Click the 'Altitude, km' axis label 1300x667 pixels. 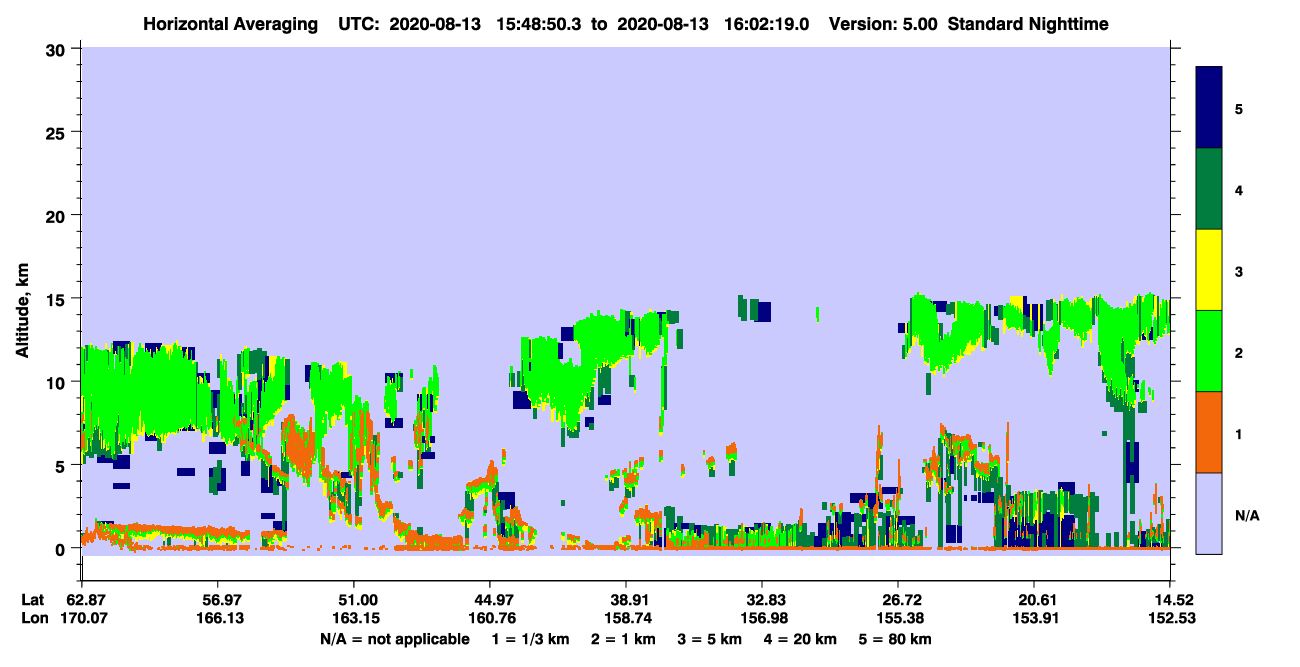(x=21, y=310)
